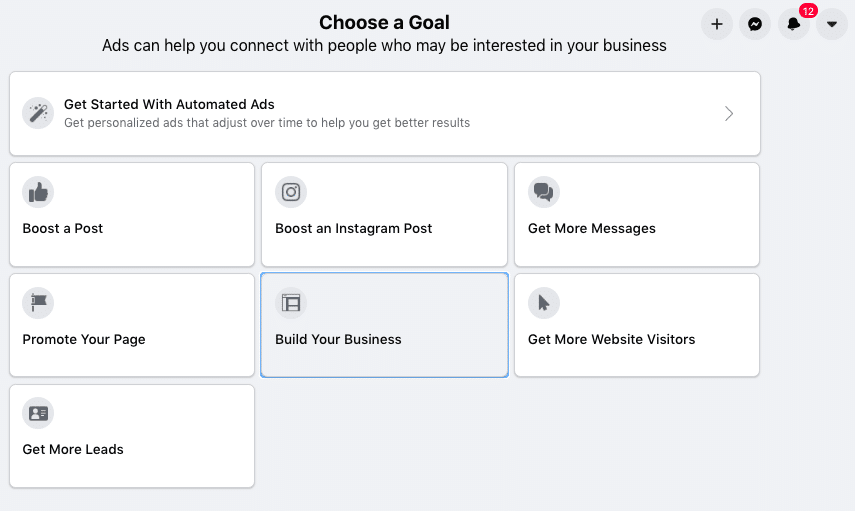Select the Get More Messages card
The height and width of the screenshot is (511, 855).
pyautogui.click(x=637, y=214)
